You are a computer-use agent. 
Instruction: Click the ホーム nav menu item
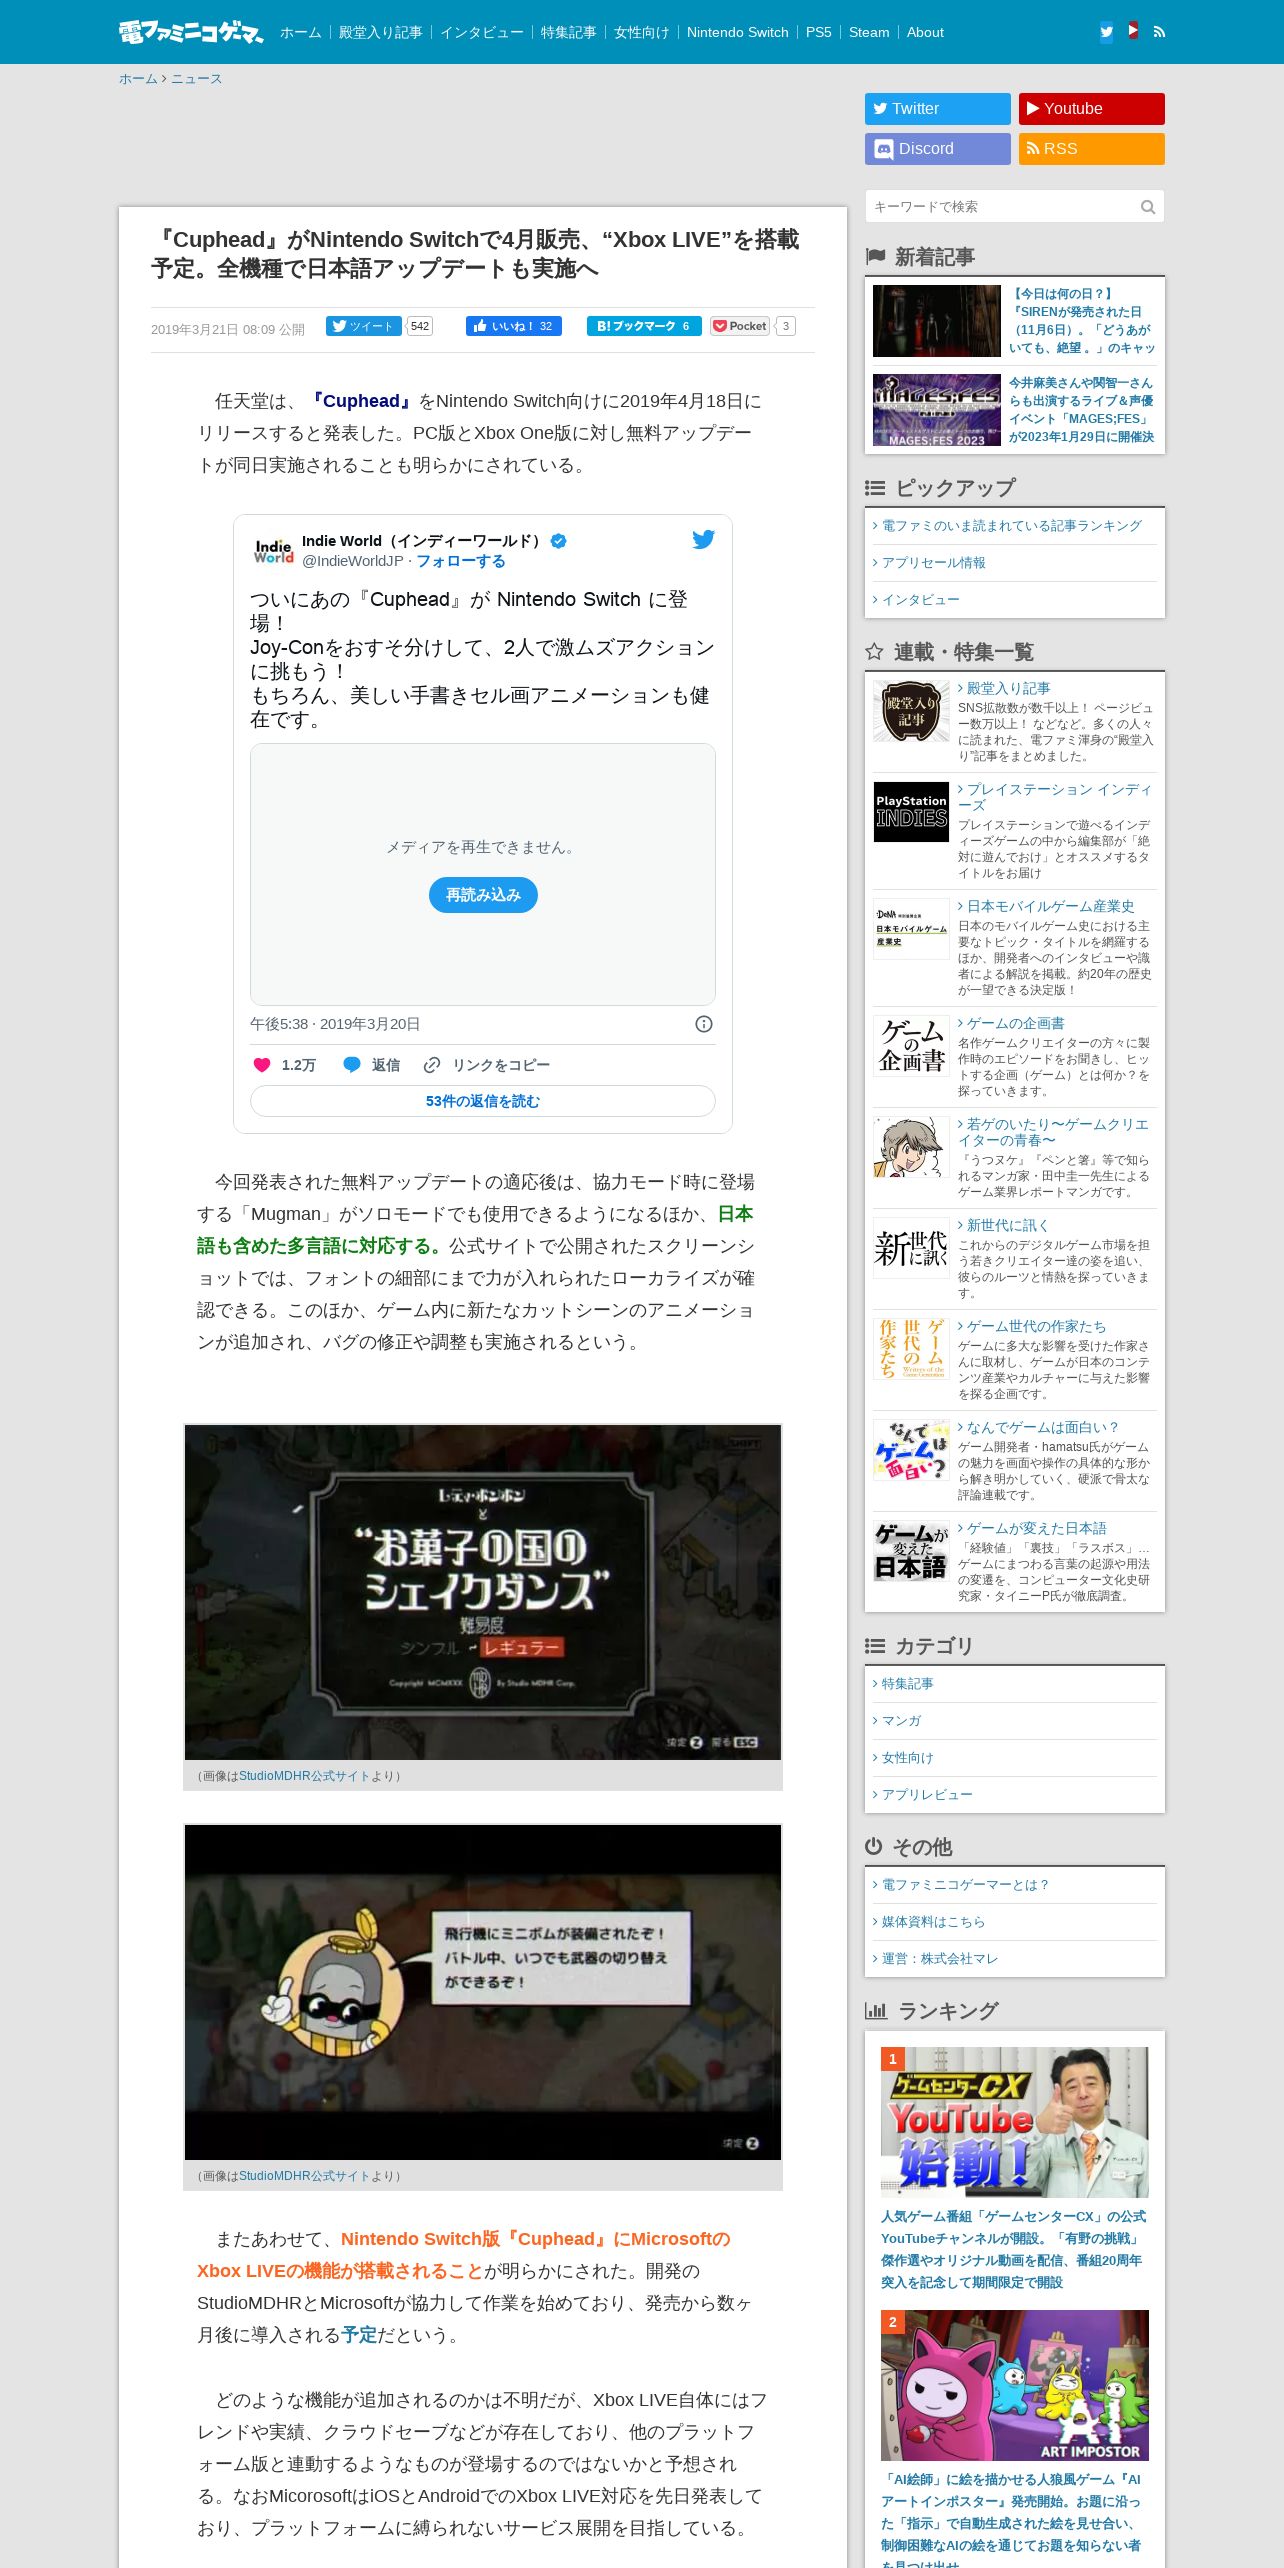pos(301,32)
